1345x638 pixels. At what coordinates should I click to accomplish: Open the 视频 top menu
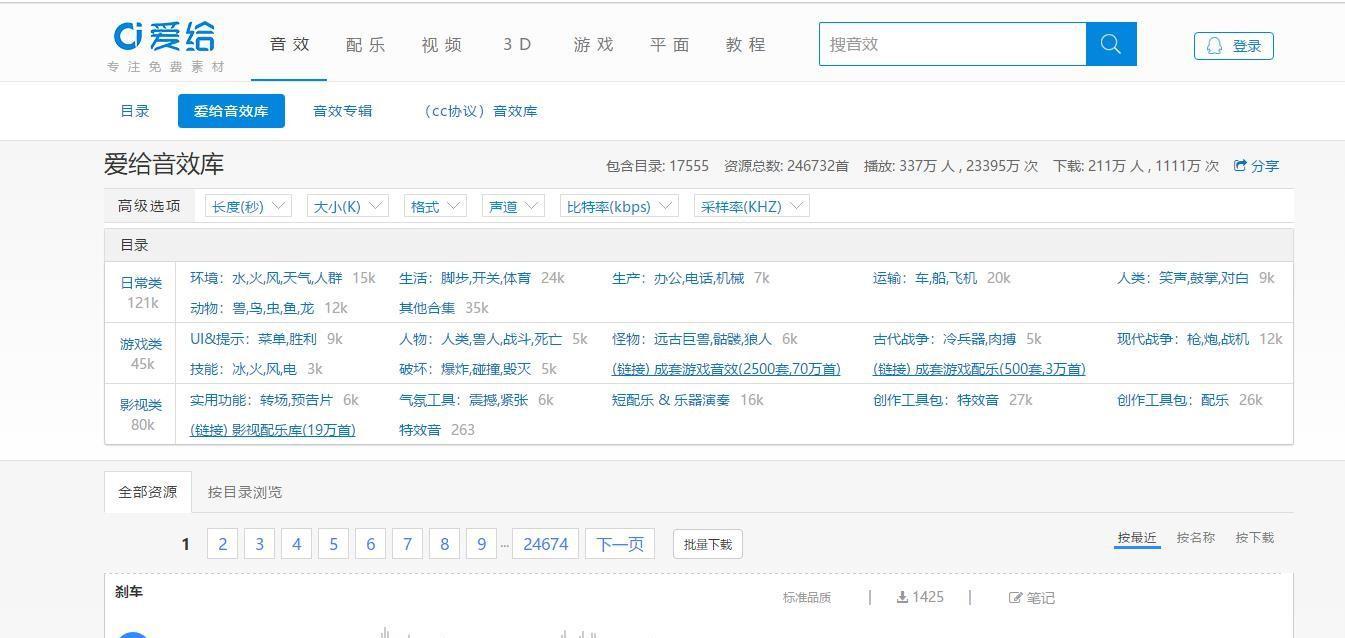tap(441, 45)
